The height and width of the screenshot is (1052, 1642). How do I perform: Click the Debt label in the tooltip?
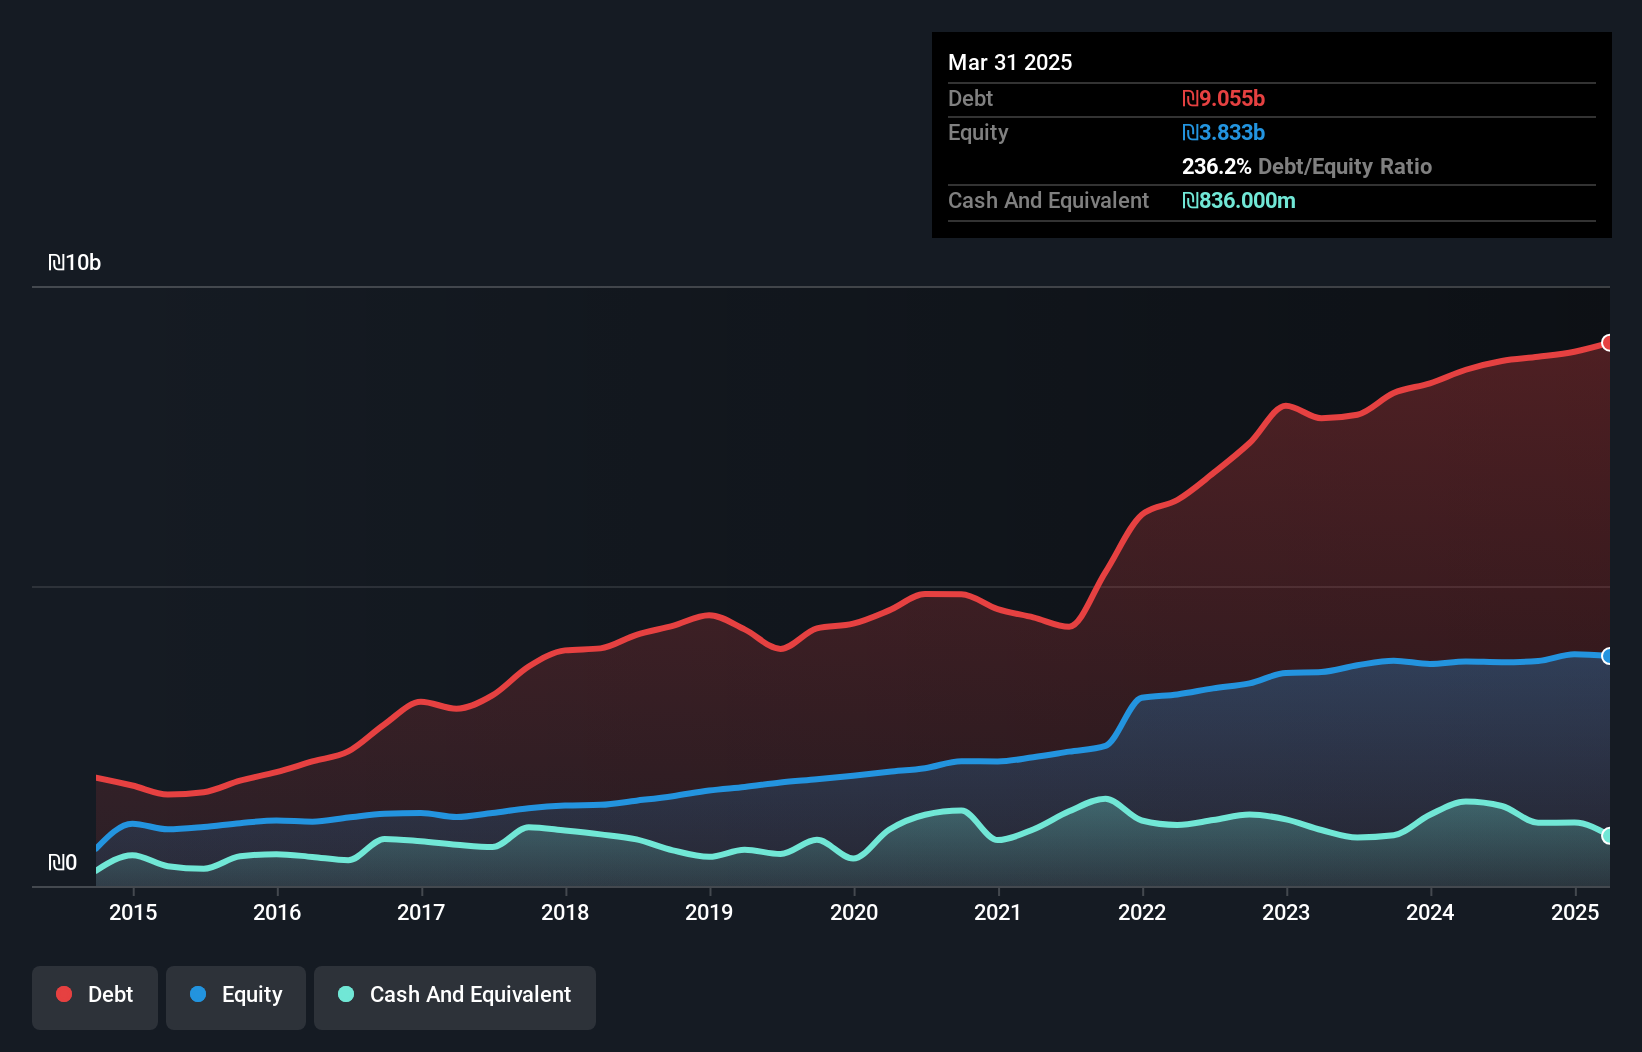970,98
